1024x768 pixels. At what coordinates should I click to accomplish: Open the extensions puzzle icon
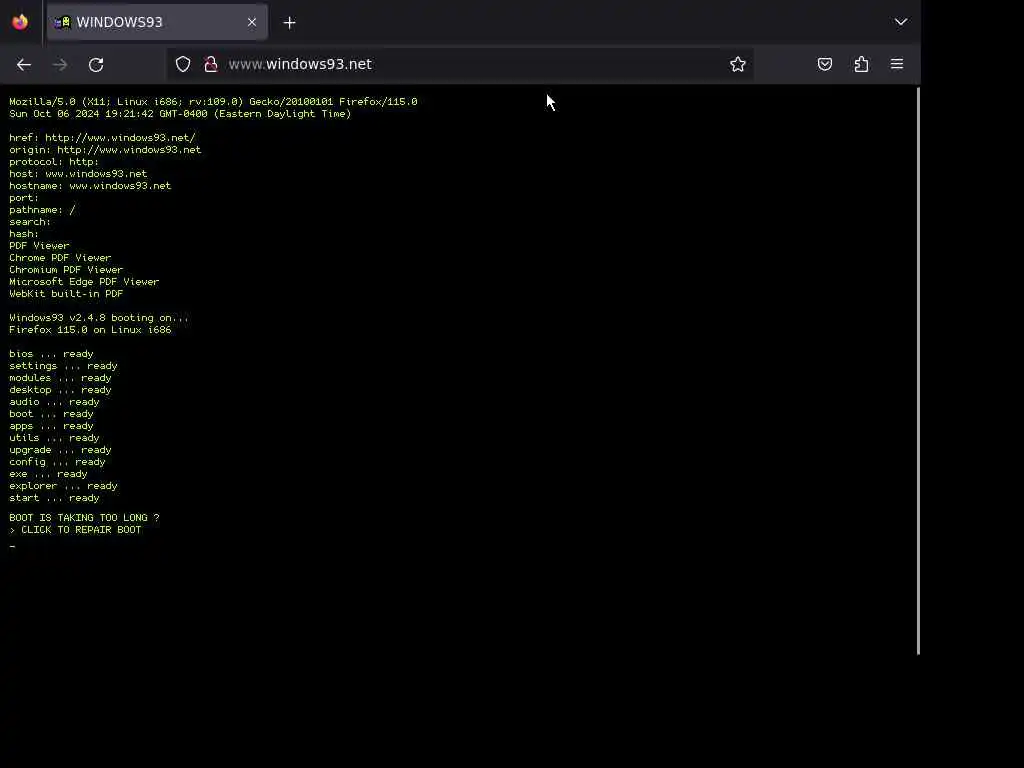click(x=861, y=64)
